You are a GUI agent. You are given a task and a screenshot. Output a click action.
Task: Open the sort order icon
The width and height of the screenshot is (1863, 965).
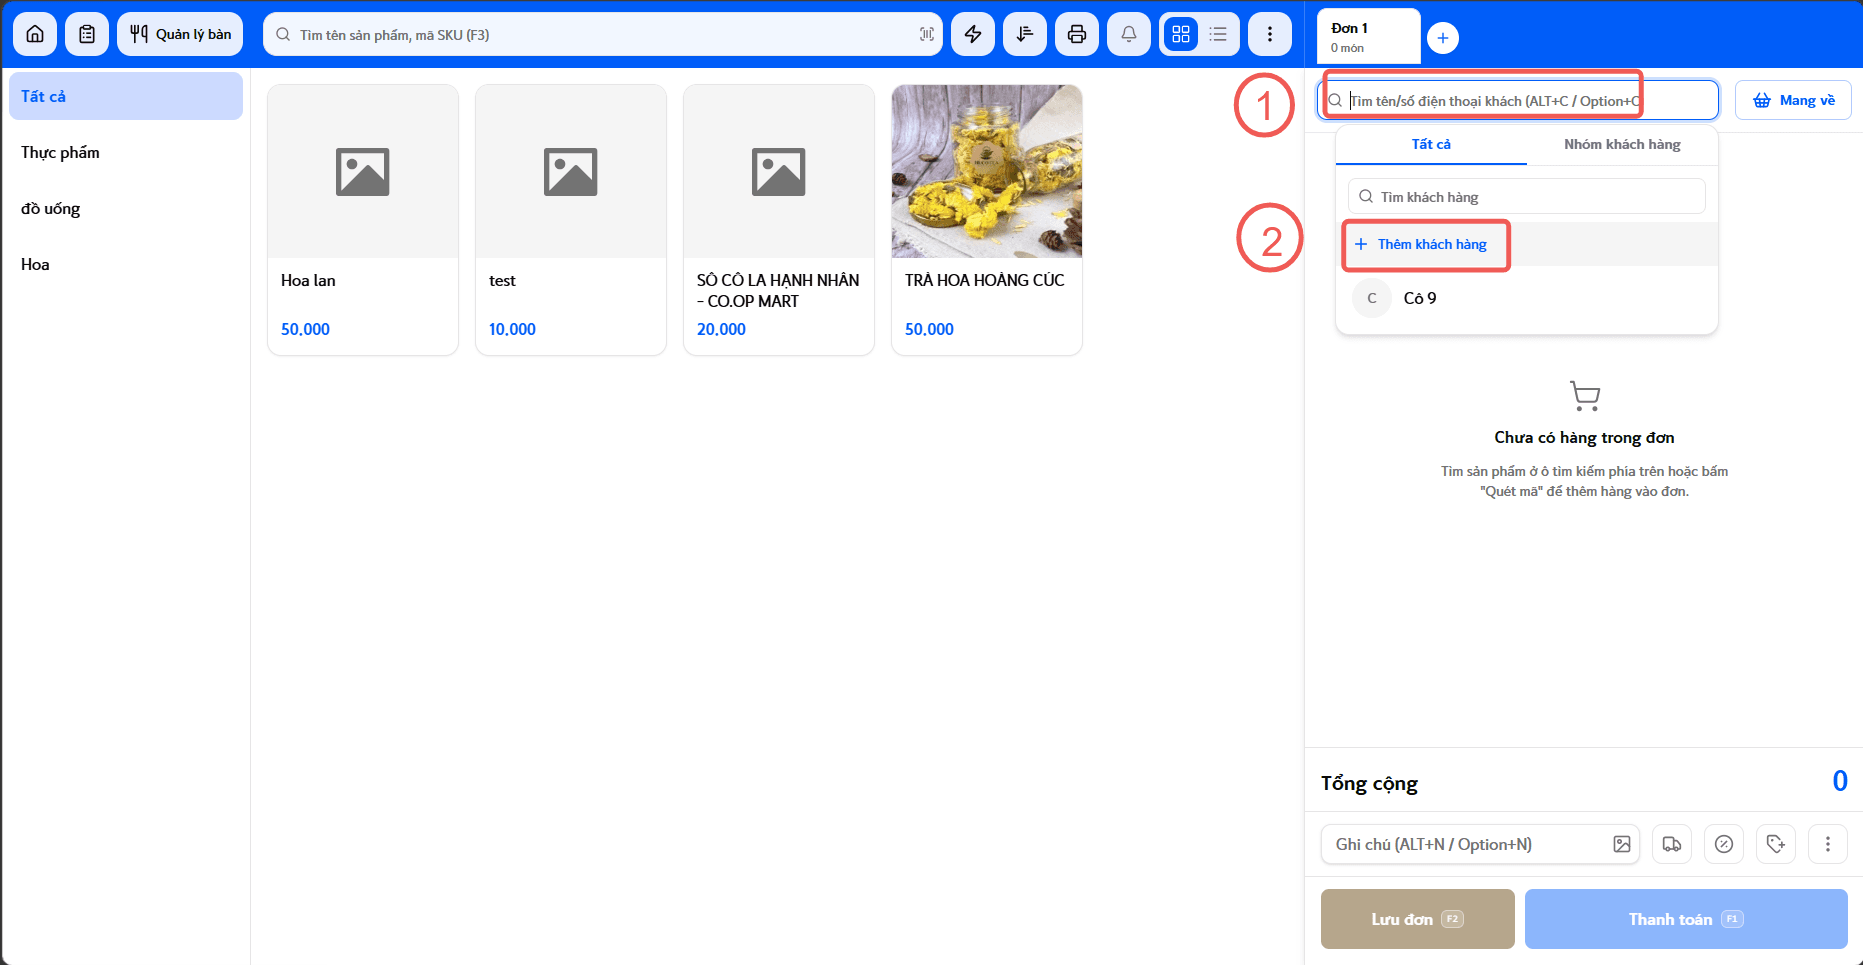1025,34
